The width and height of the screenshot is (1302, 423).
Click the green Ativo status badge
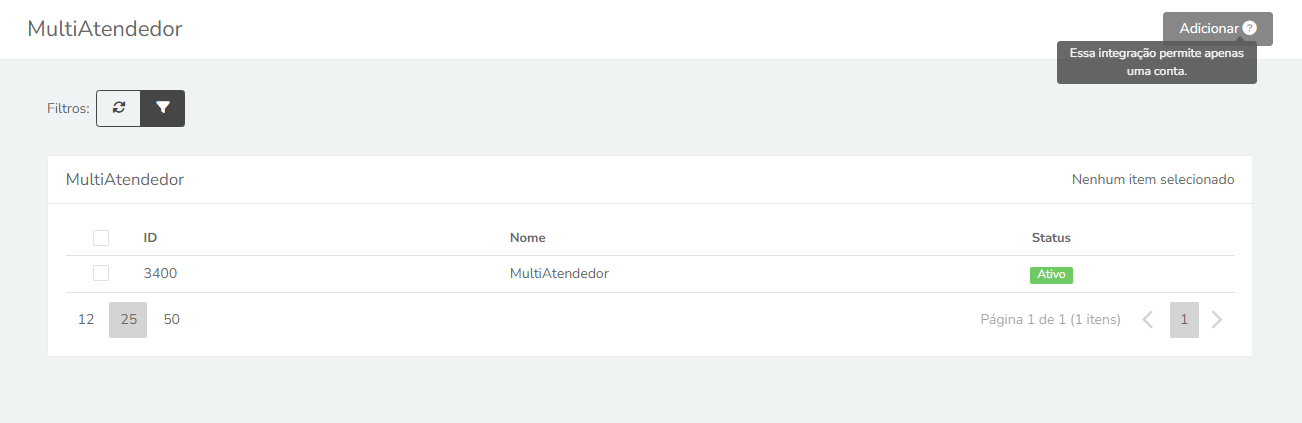pyautogui.click(x=1051, y=274)
